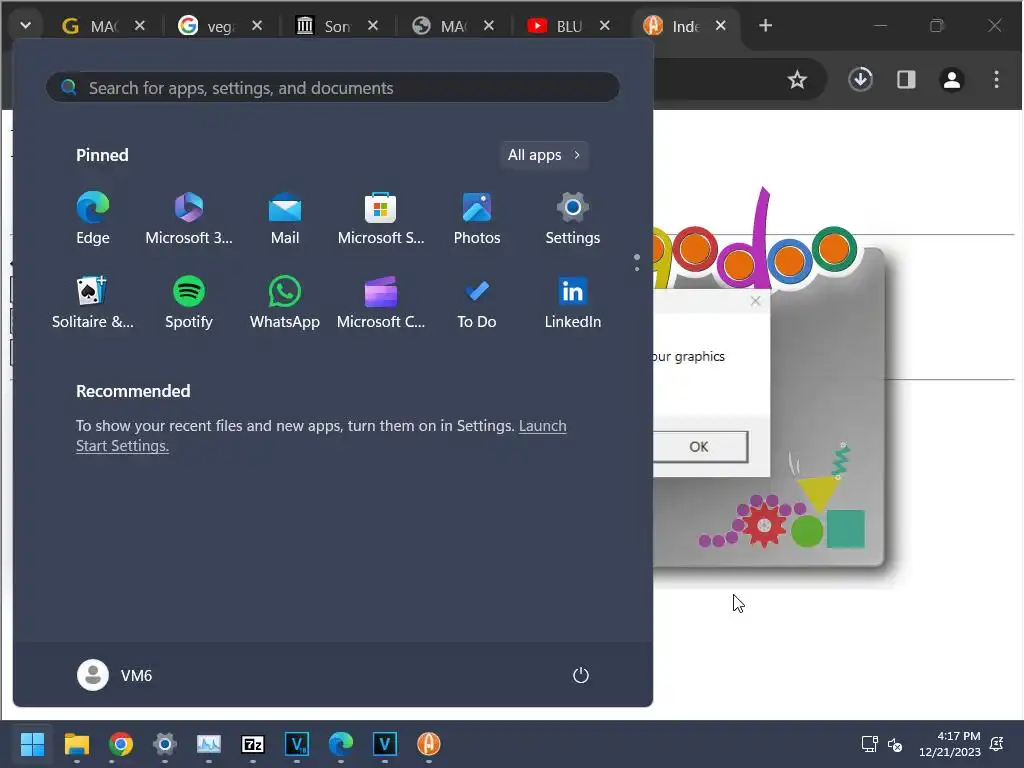
Task: Open Spotify from Start menu
Action: tap(189, 302)
